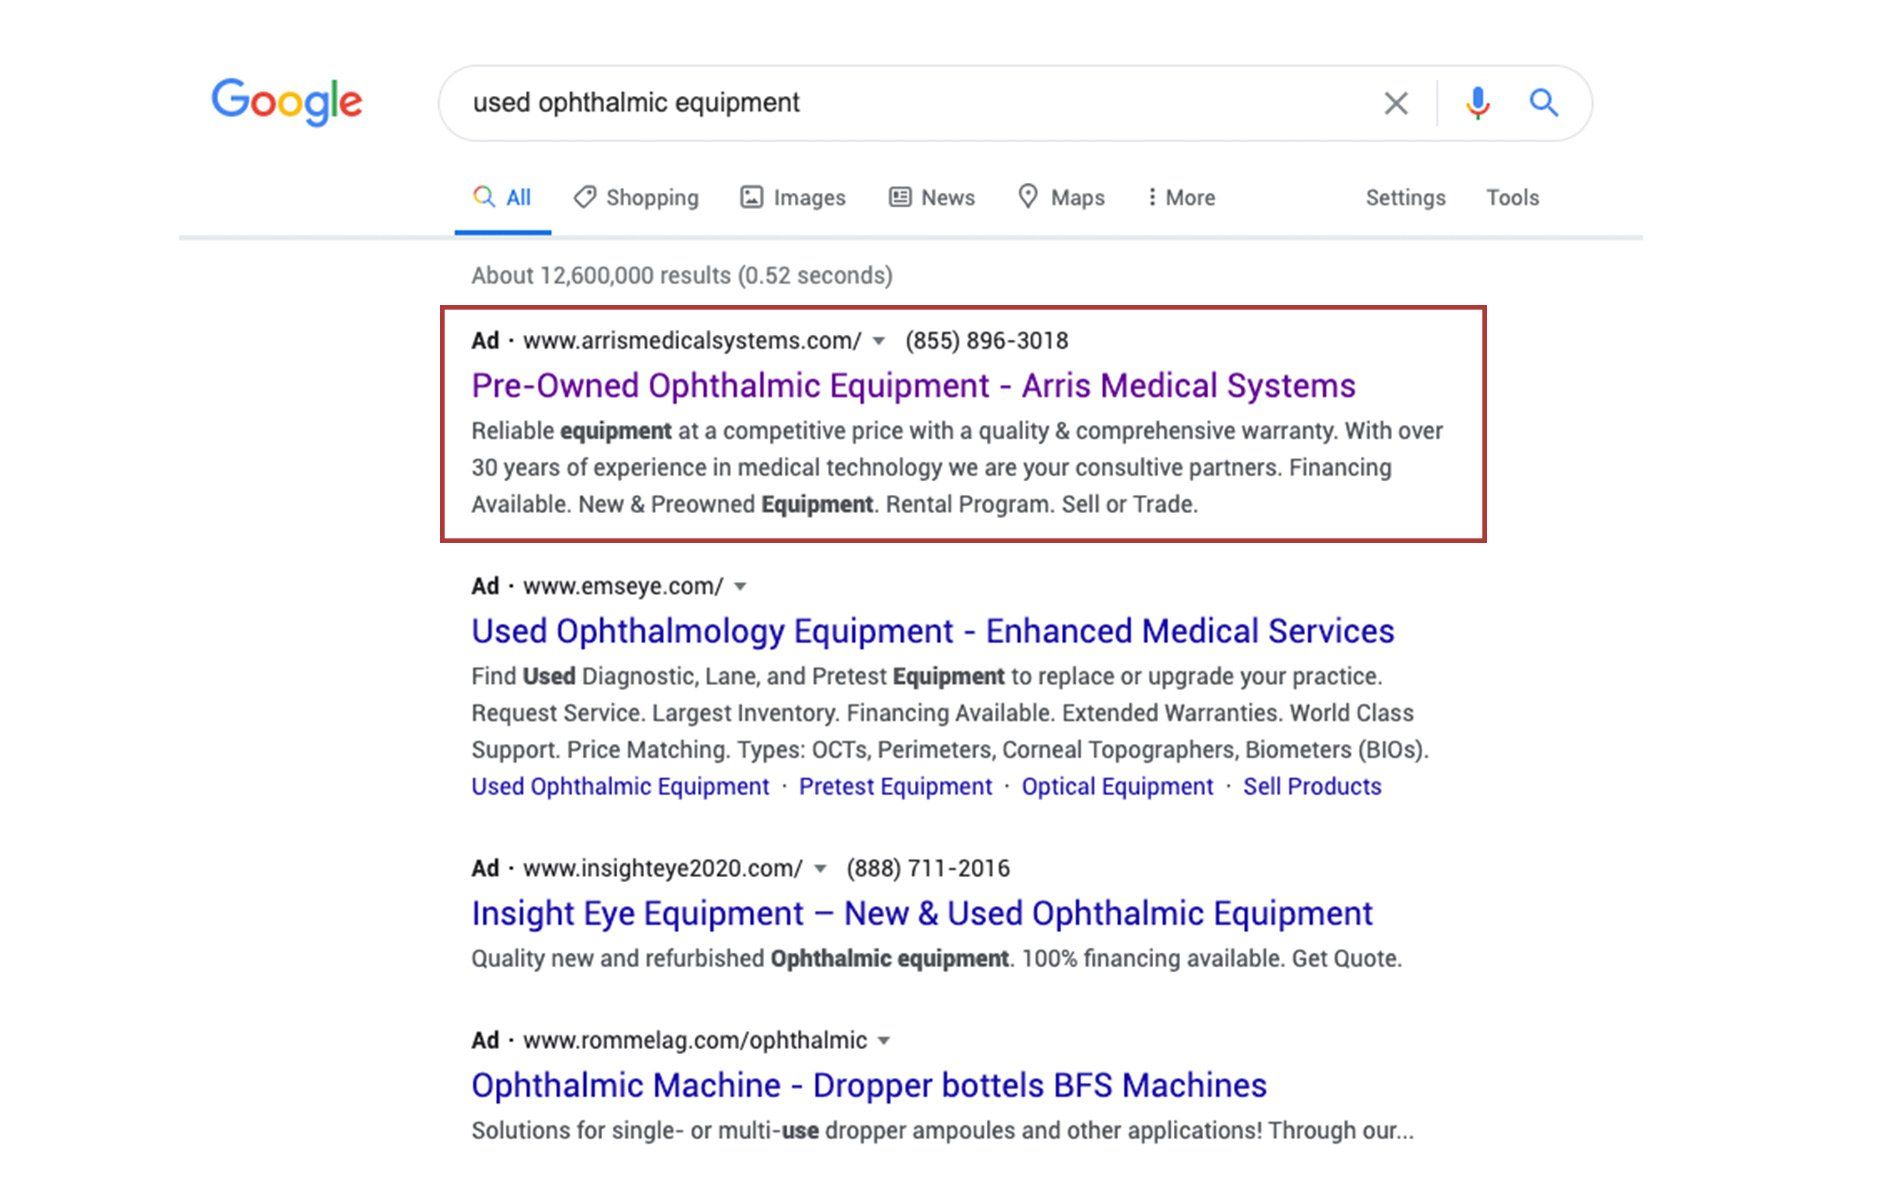
Task: Open Insight Eye Equipment New & Used link
Action: point(921,913)
